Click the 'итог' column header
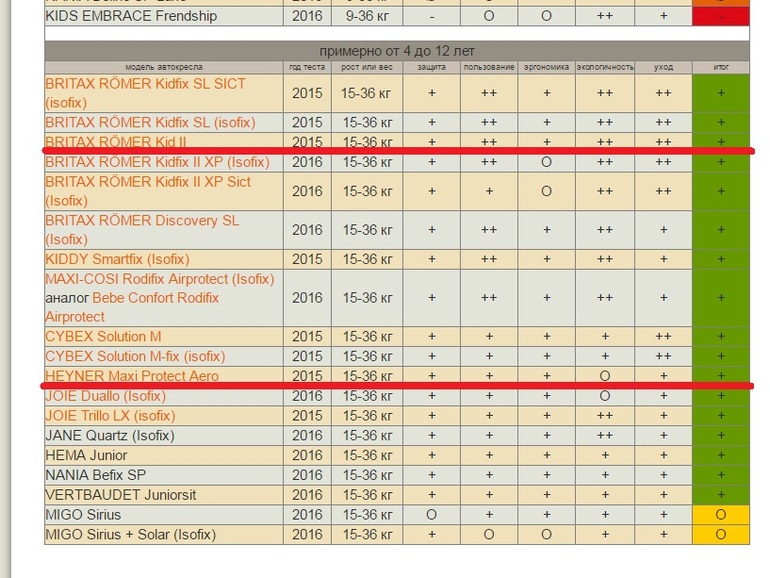The width and height of the screenshot is (770, 578). tap(720, 67)
